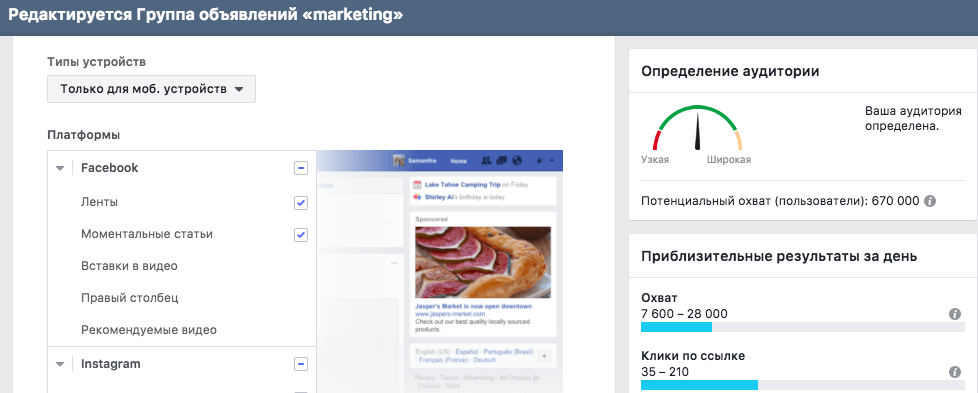
Task: Select the Вставки в видео placement
Action: [x=129, y=266]
